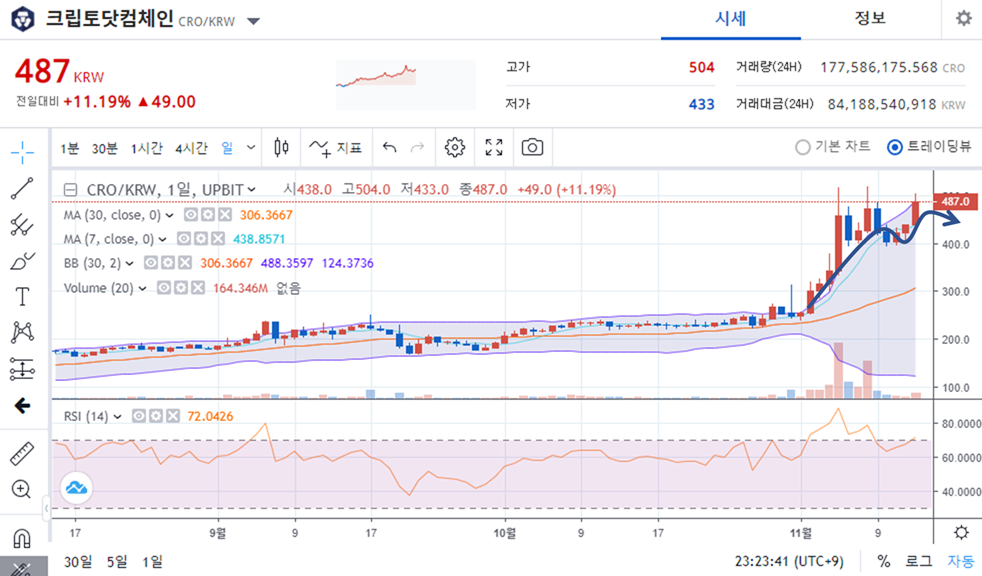
Task: Open the candlestick chart style picker
Action: point(282,148)
